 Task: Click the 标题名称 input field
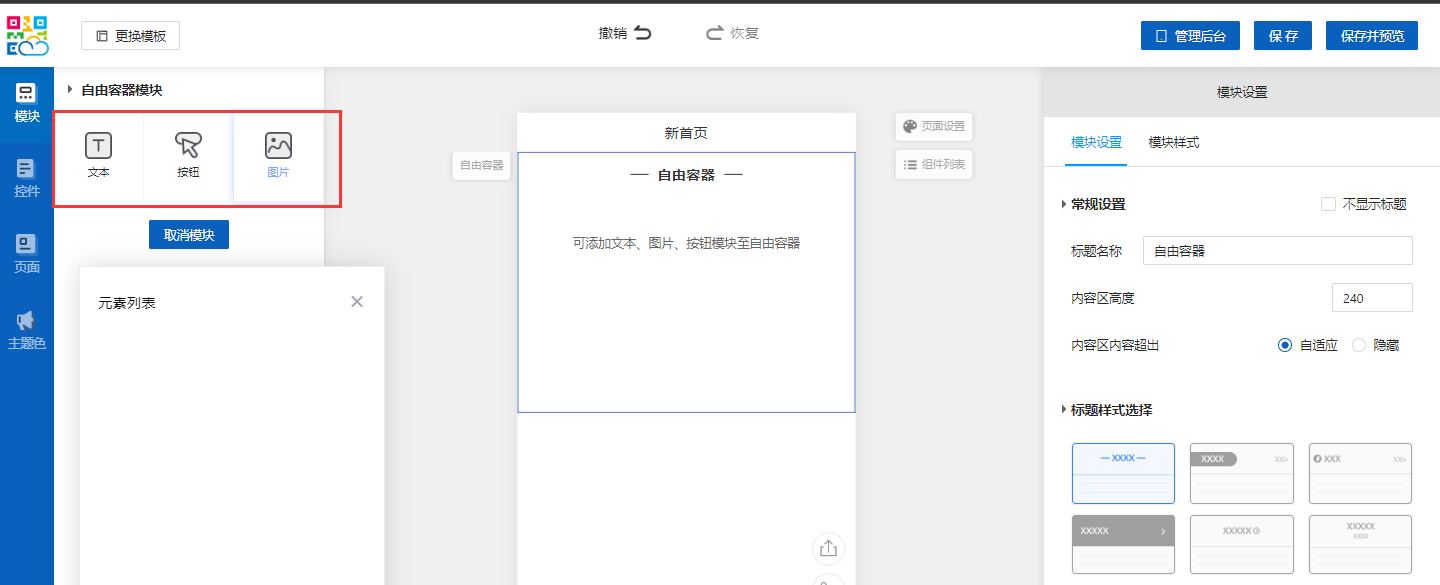tap(1277, 251)
